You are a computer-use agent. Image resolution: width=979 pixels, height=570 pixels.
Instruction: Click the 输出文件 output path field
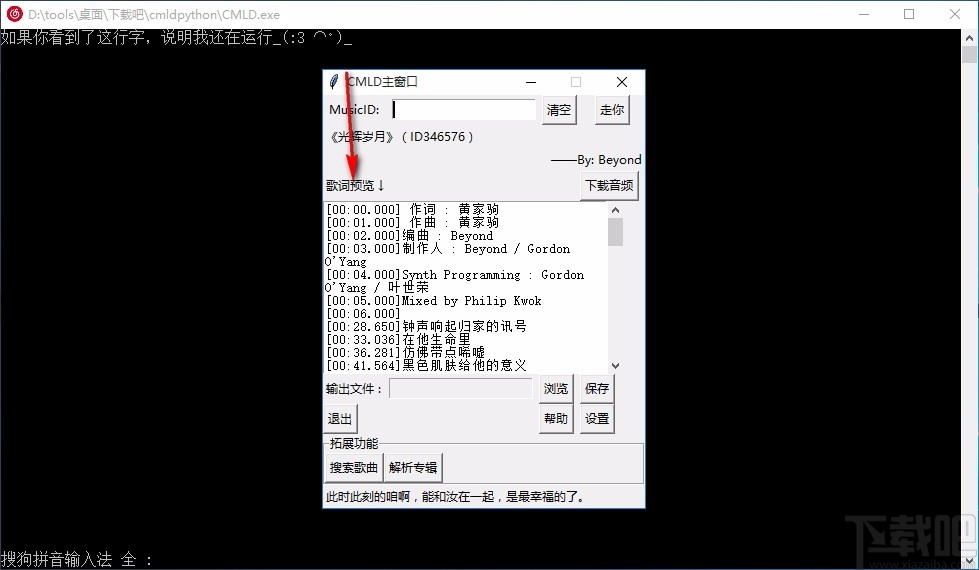(x=461, y=388)
